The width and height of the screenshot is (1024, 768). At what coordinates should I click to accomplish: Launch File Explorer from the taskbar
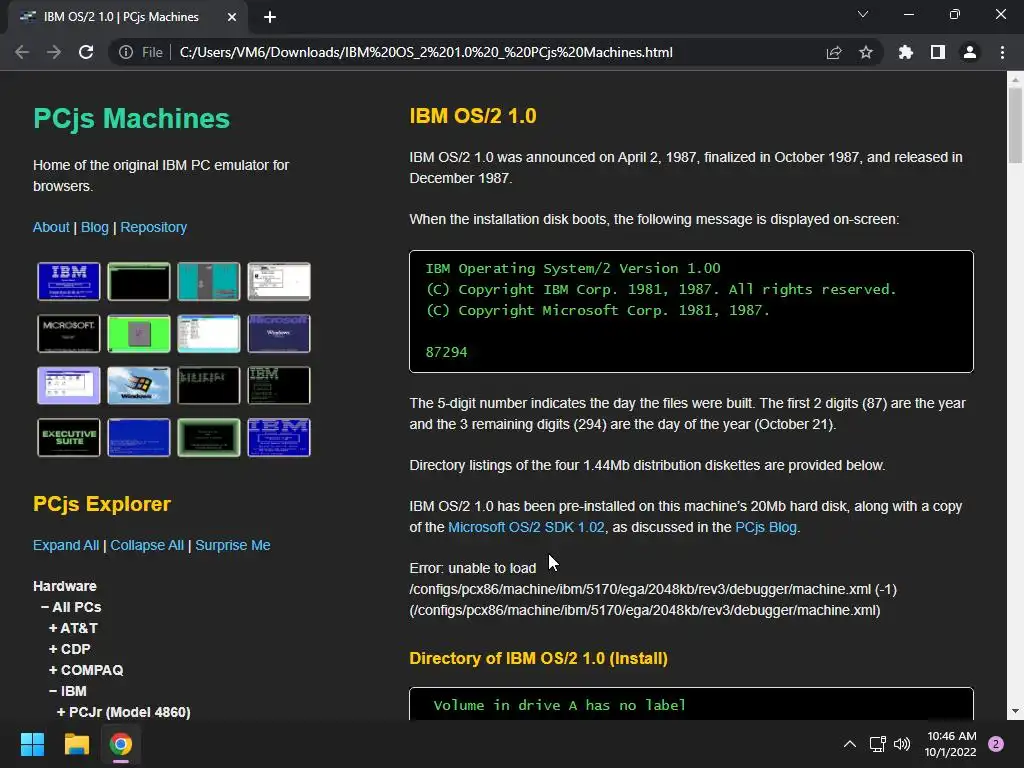tap(76, 744)
